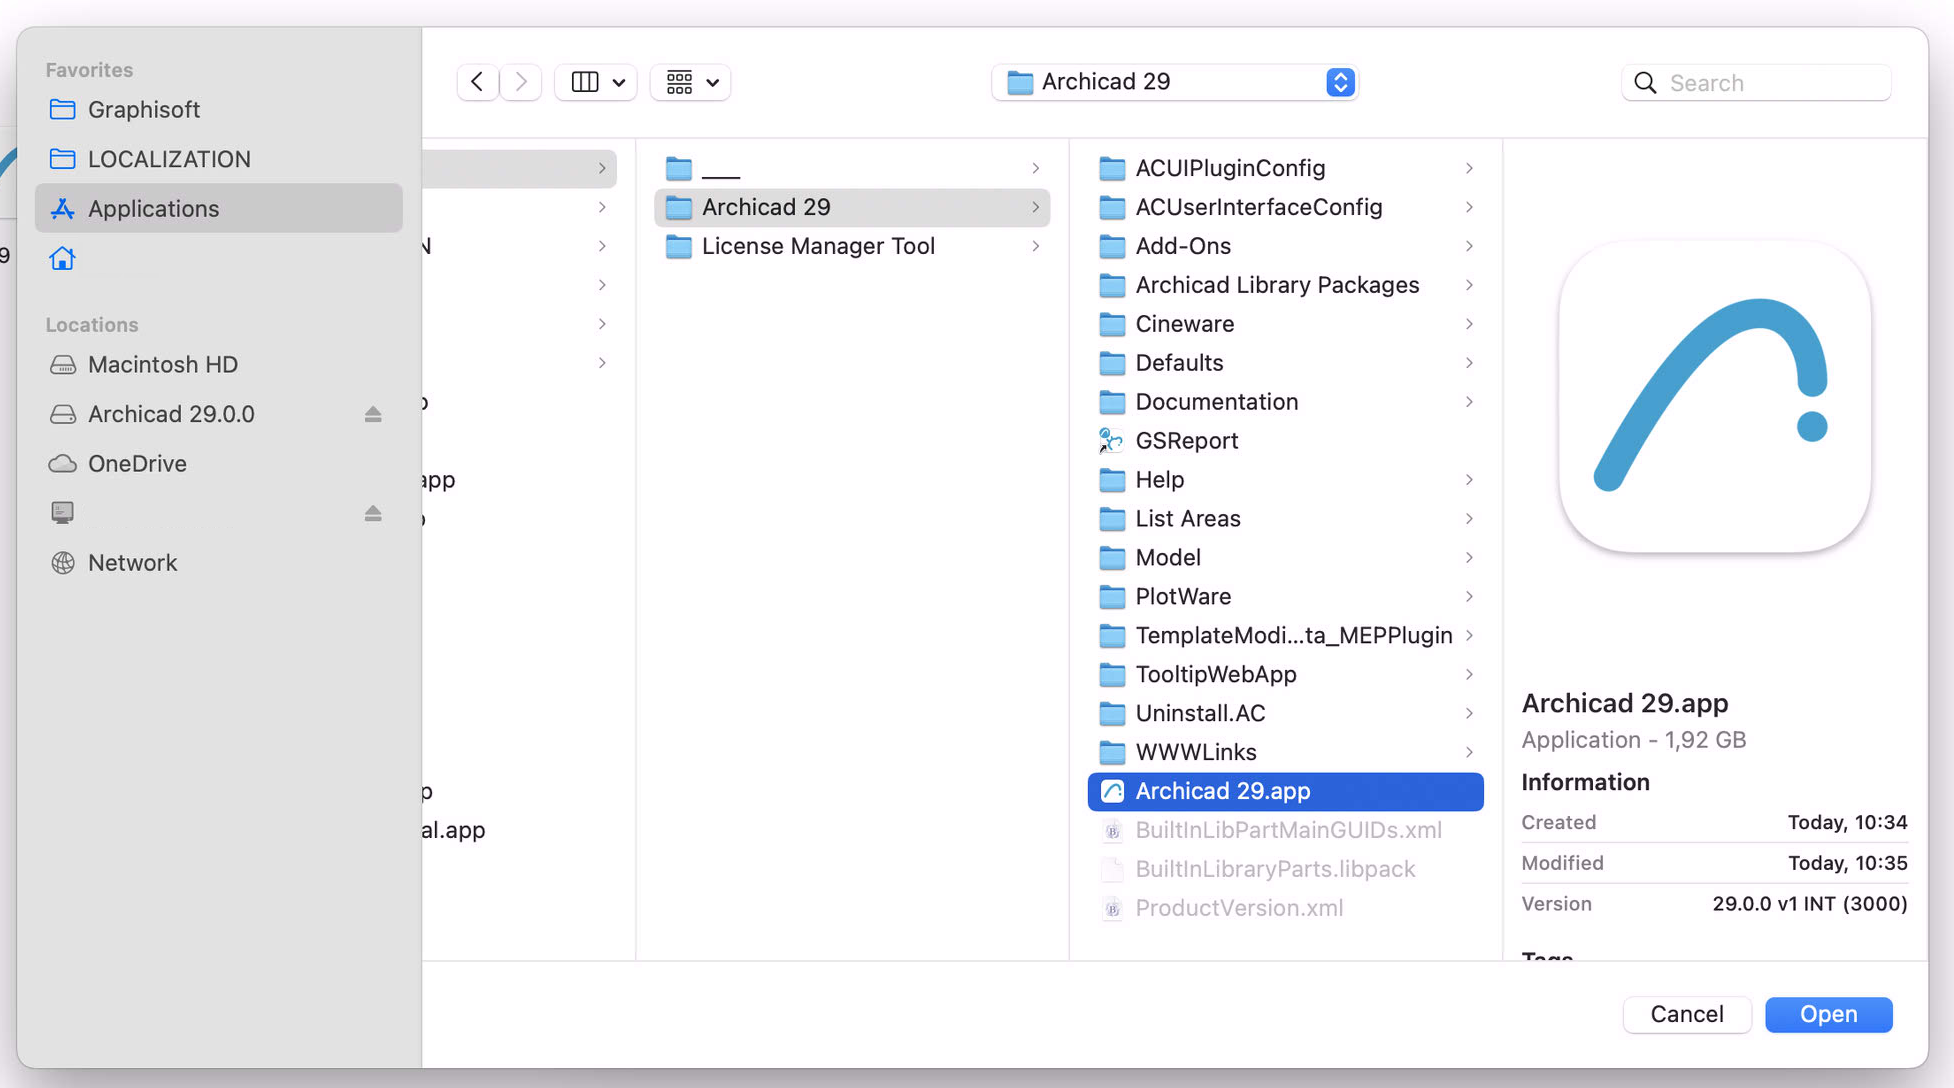The width and height of the screenshot is (1954, 1088).
Task: Select Macintosh HD drive
Action: click(162, 365)
